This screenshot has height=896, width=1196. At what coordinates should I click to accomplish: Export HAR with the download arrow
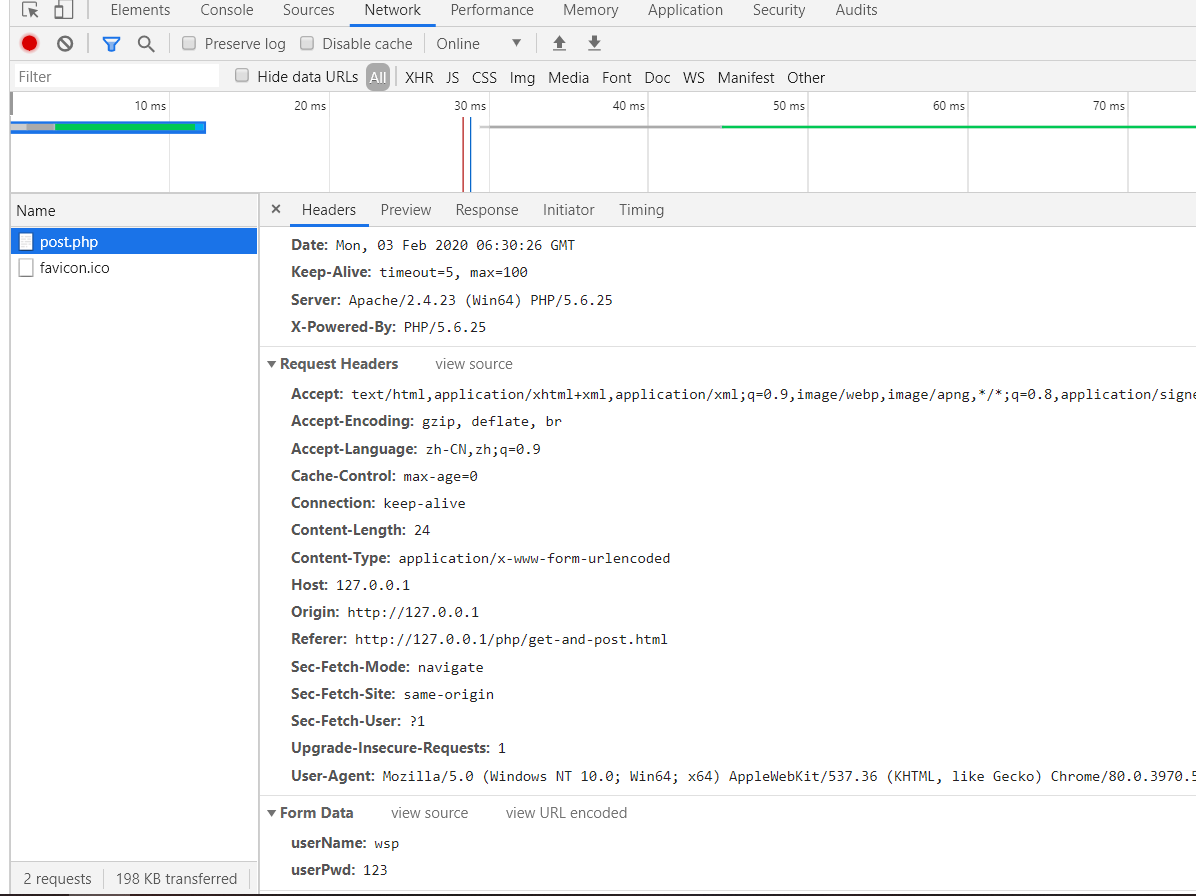tap(594, 43)
